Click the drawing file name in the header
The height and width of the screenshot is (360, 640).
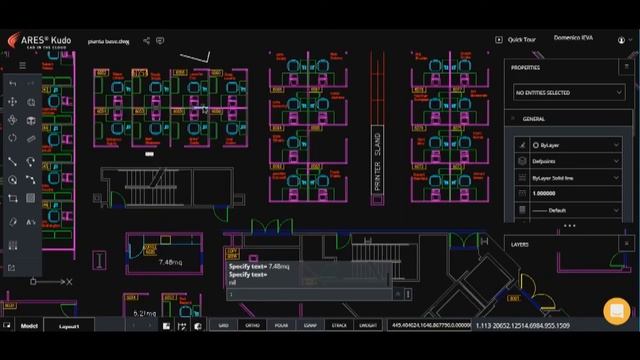[109, 41]
